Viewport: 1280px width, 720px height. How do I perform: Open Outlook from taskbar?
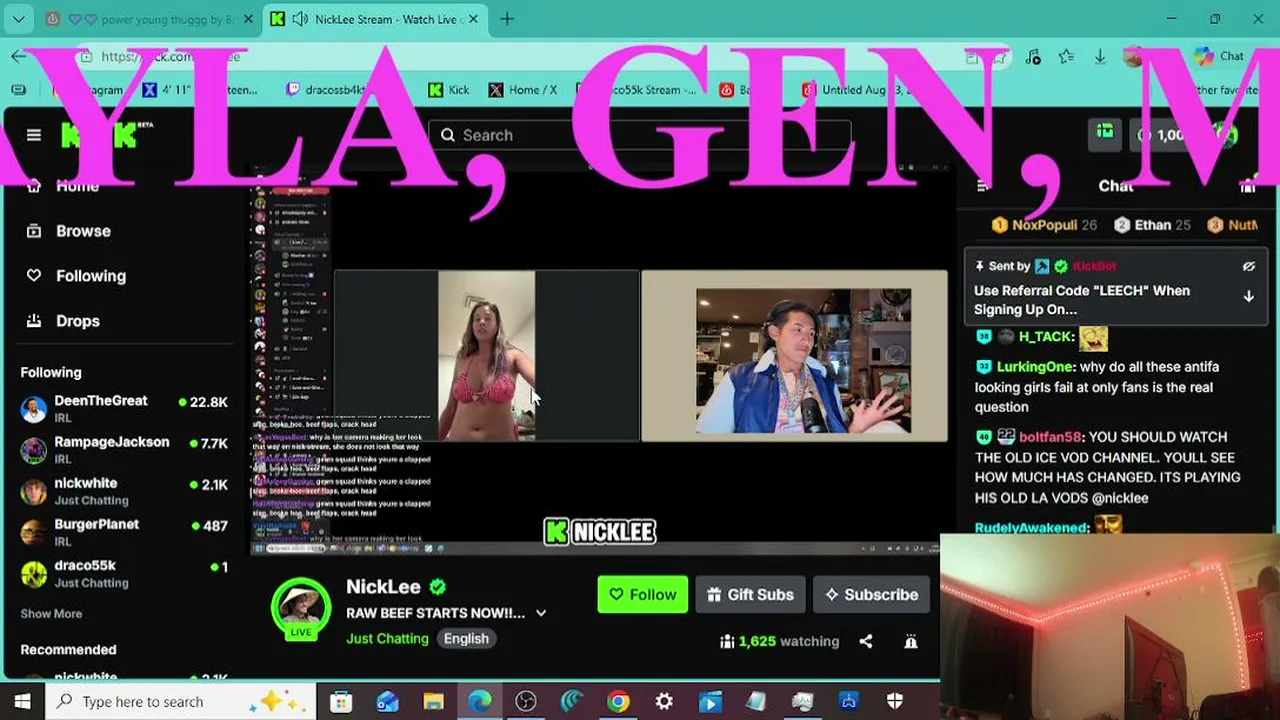(387, 702)
